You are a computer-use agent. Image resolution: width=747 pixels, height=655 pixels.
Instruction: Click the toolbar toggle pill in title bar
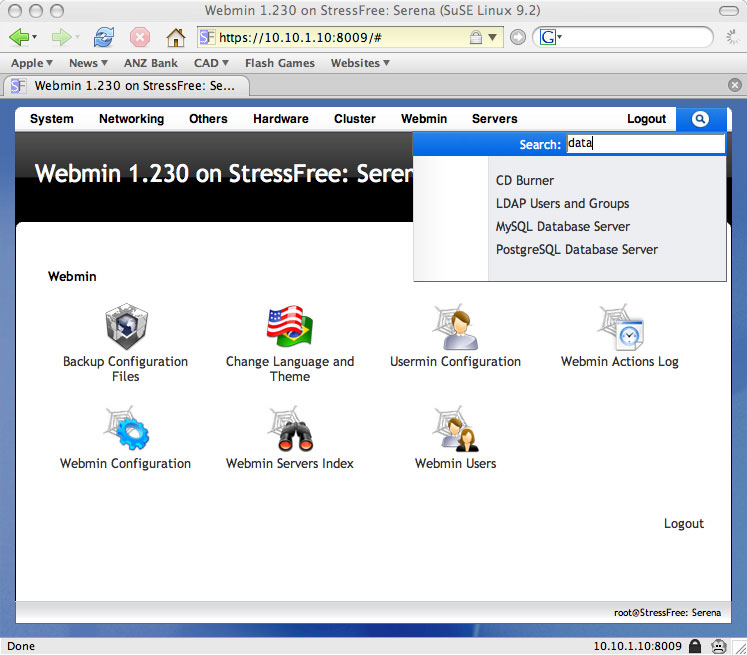(729, 10)
